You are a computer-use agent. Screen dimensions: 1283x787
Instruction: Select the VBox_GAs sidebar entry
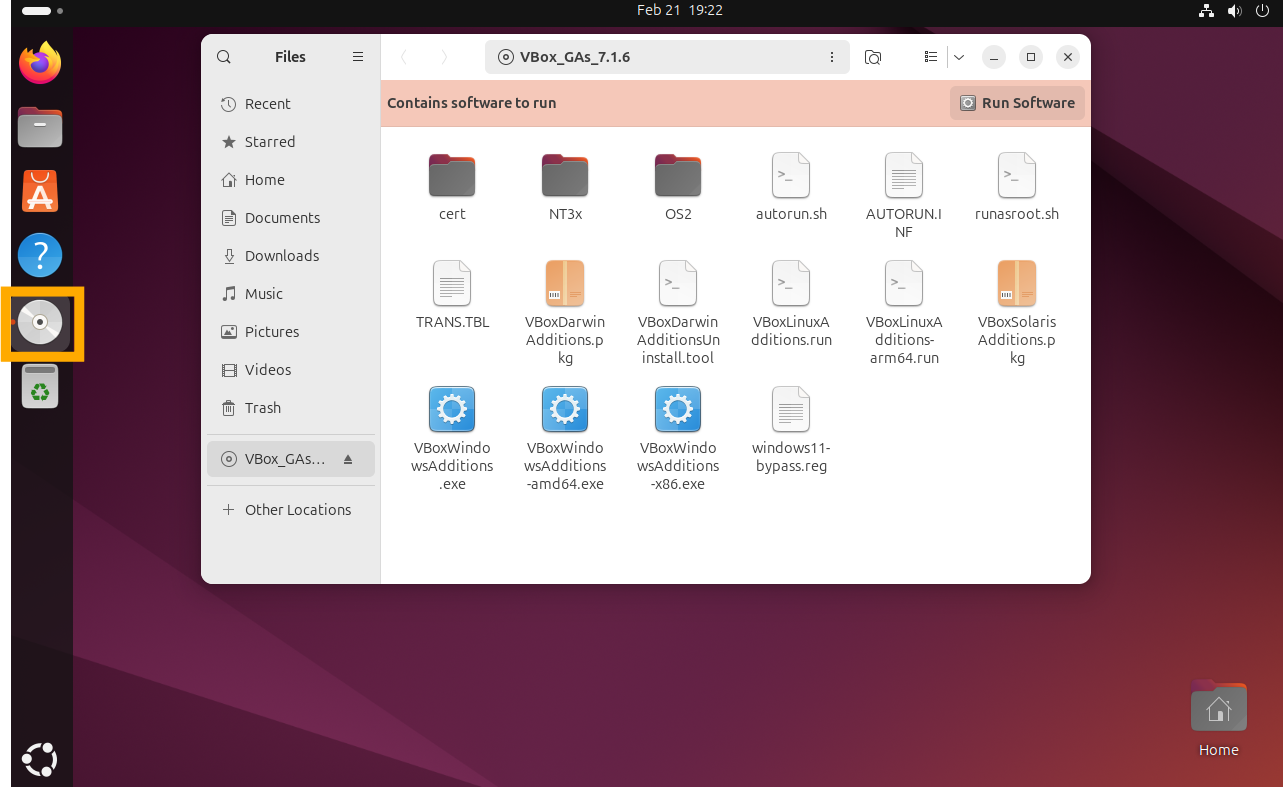[291, 459]
